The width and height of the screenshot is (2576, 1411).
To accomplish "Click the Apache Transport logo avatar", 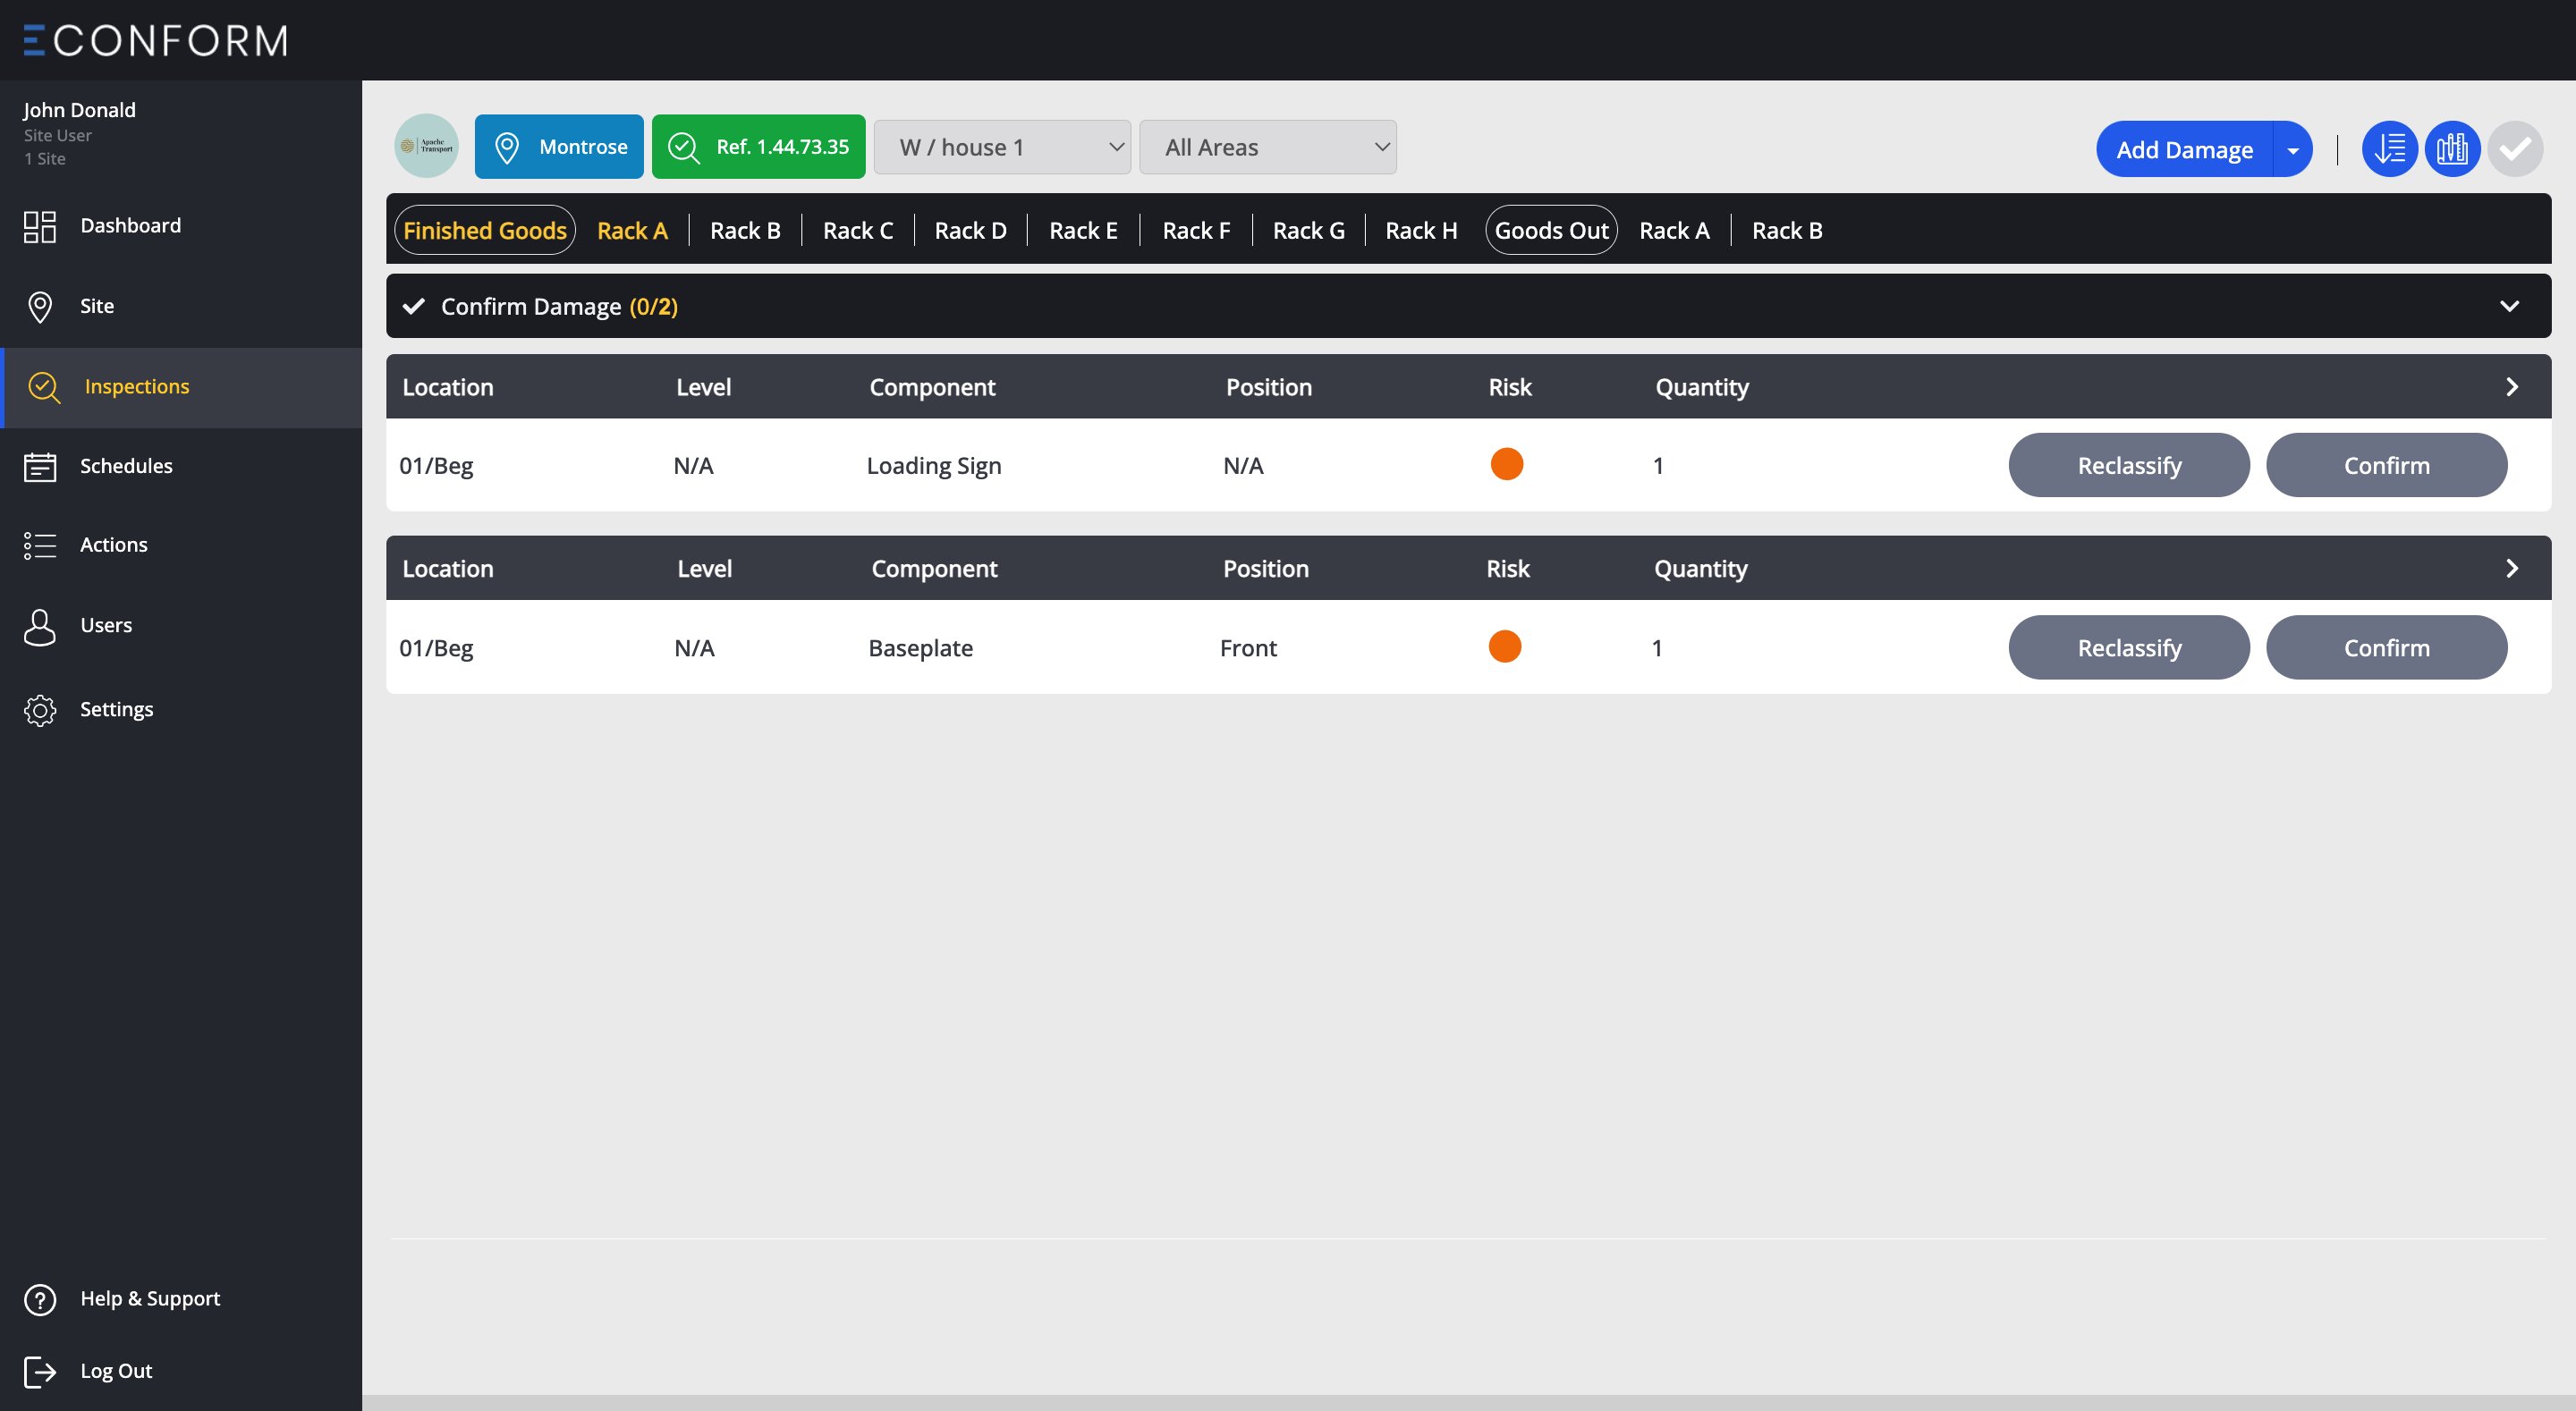I will pyautogui.click(x=427, y=147).
